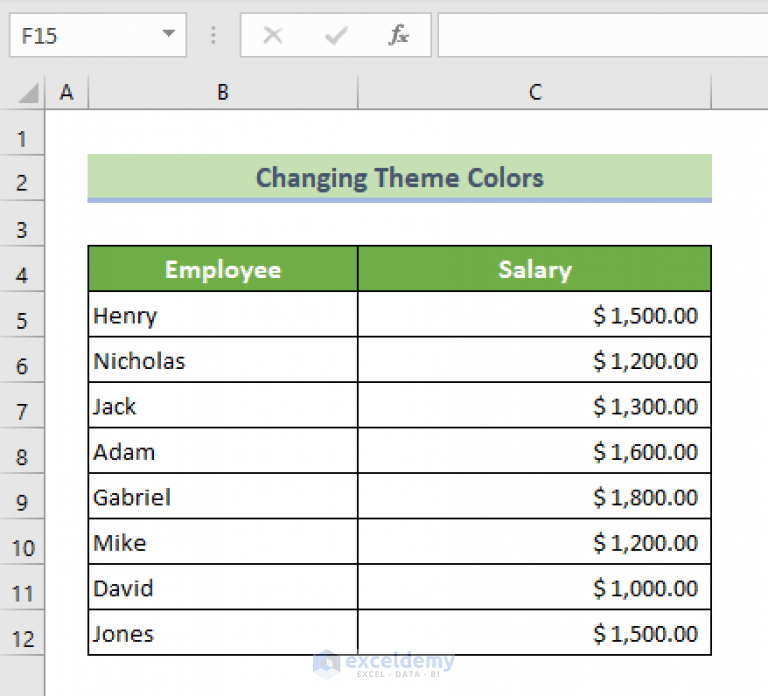Screen dimensions: 768x696
Task: Select row 6 header
Action: pos(22,360)
